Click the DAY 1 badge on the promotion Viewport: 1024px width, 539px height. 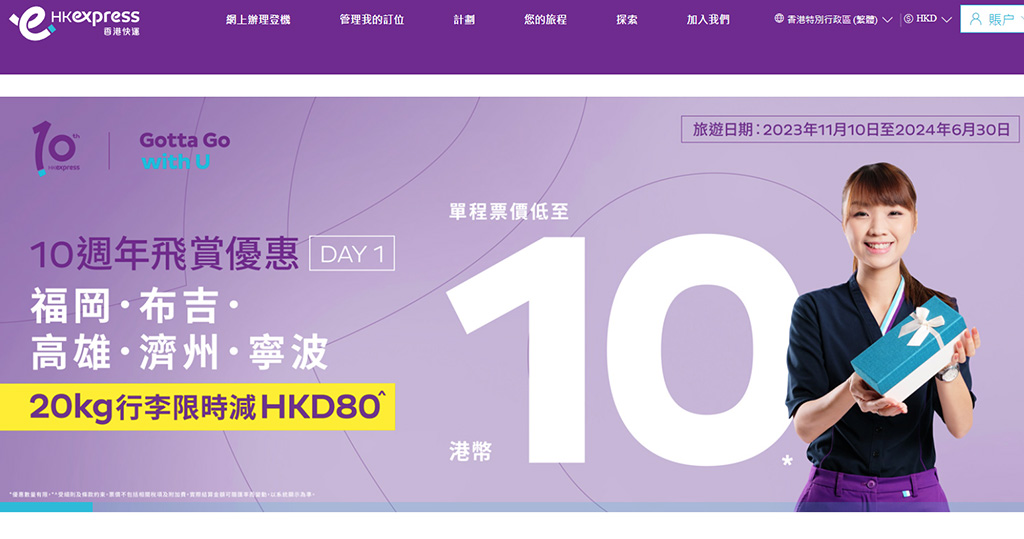(x=352, y=253)
